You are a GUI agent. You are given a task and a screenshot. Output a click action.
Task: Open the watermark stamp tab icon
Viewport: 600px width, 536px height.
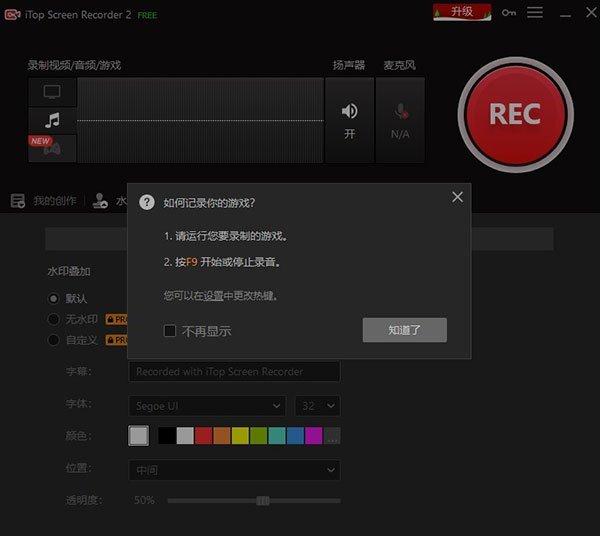[x=100, y=200]
